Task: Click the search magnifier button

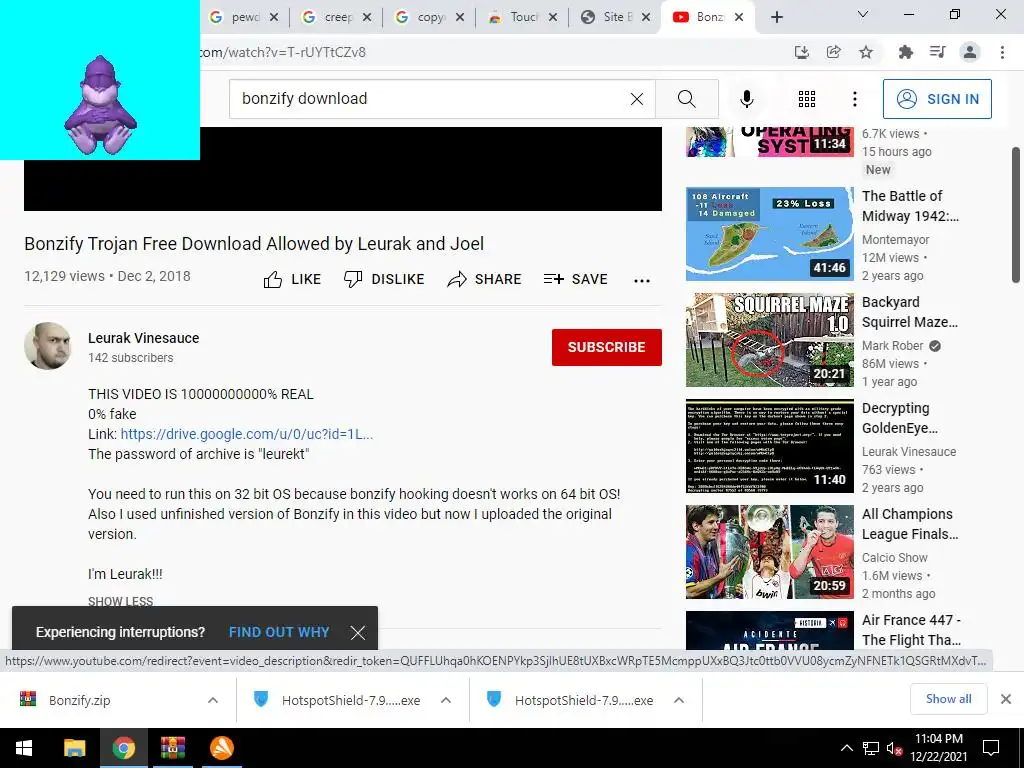Action: click(686, 99)
